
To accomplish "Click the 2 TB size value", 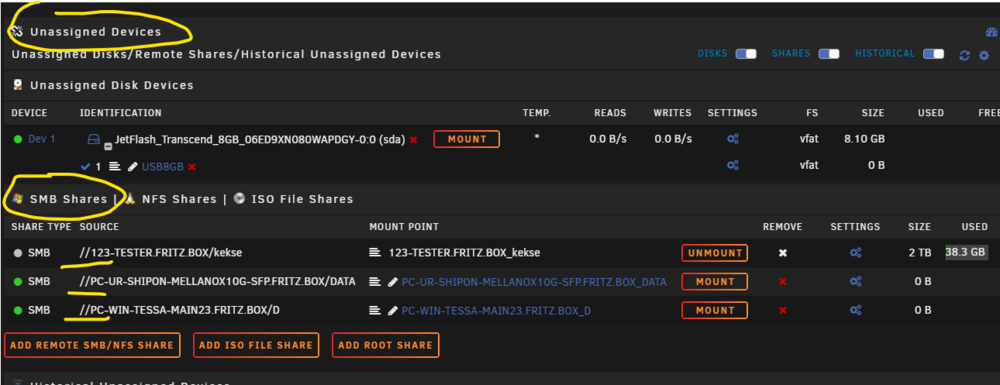I will 920,252.
